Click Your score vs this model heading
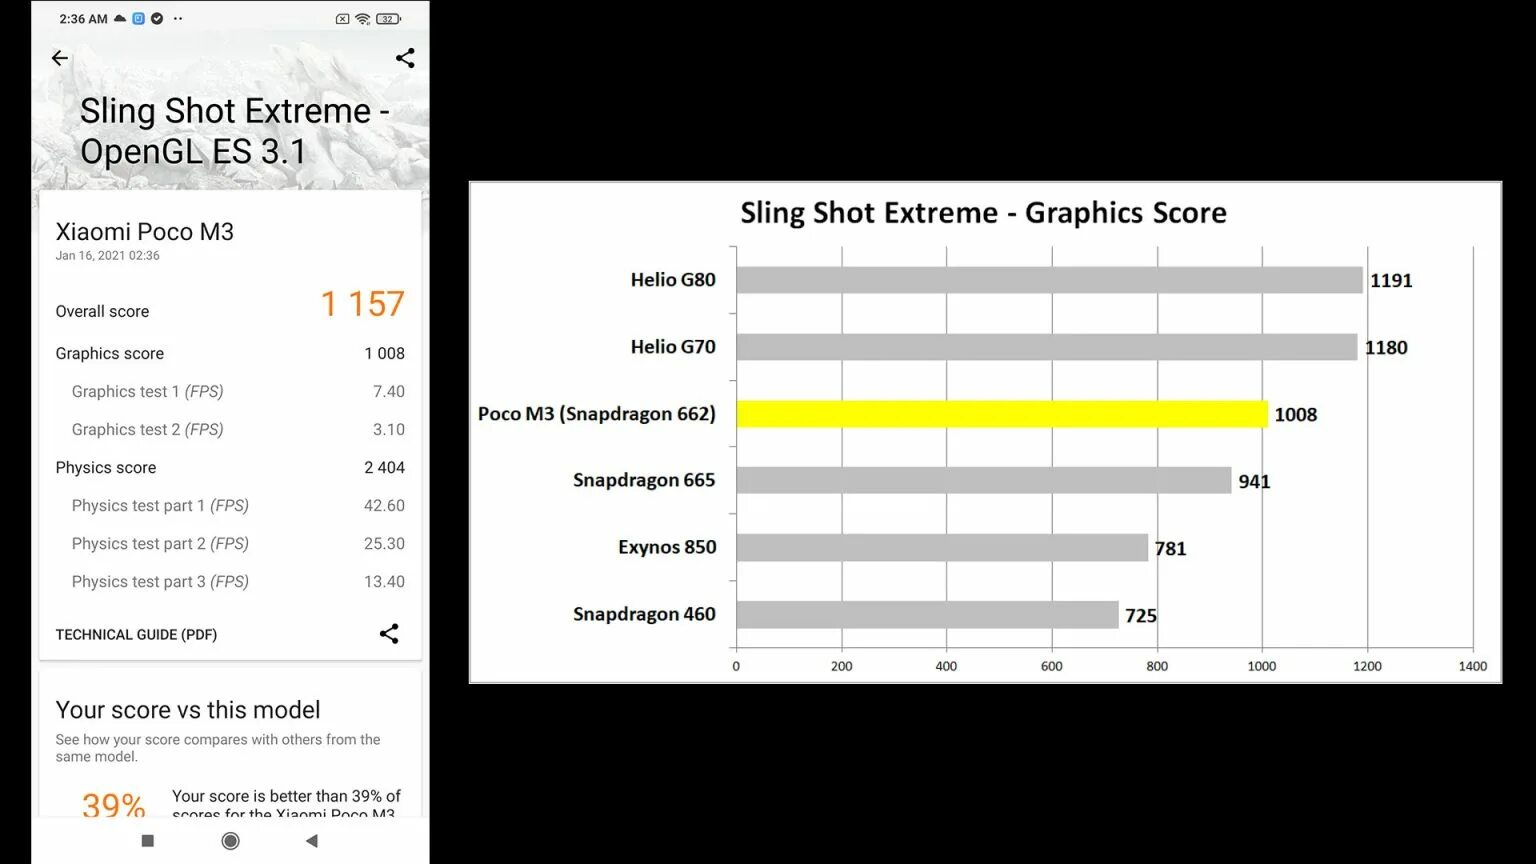Image resolution: width=1536 pixels, height=864 pixels. 188,710
